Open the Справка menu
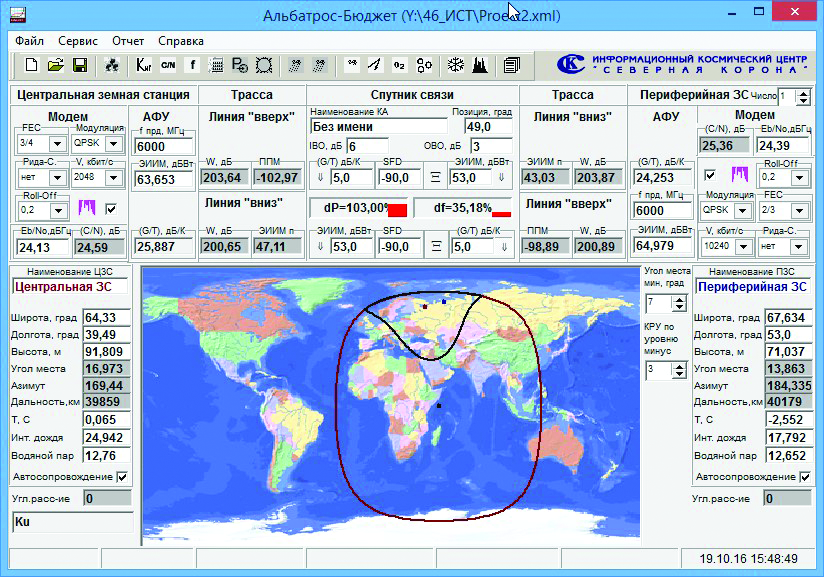Screen dimensions: 824x577 [181, 41]
